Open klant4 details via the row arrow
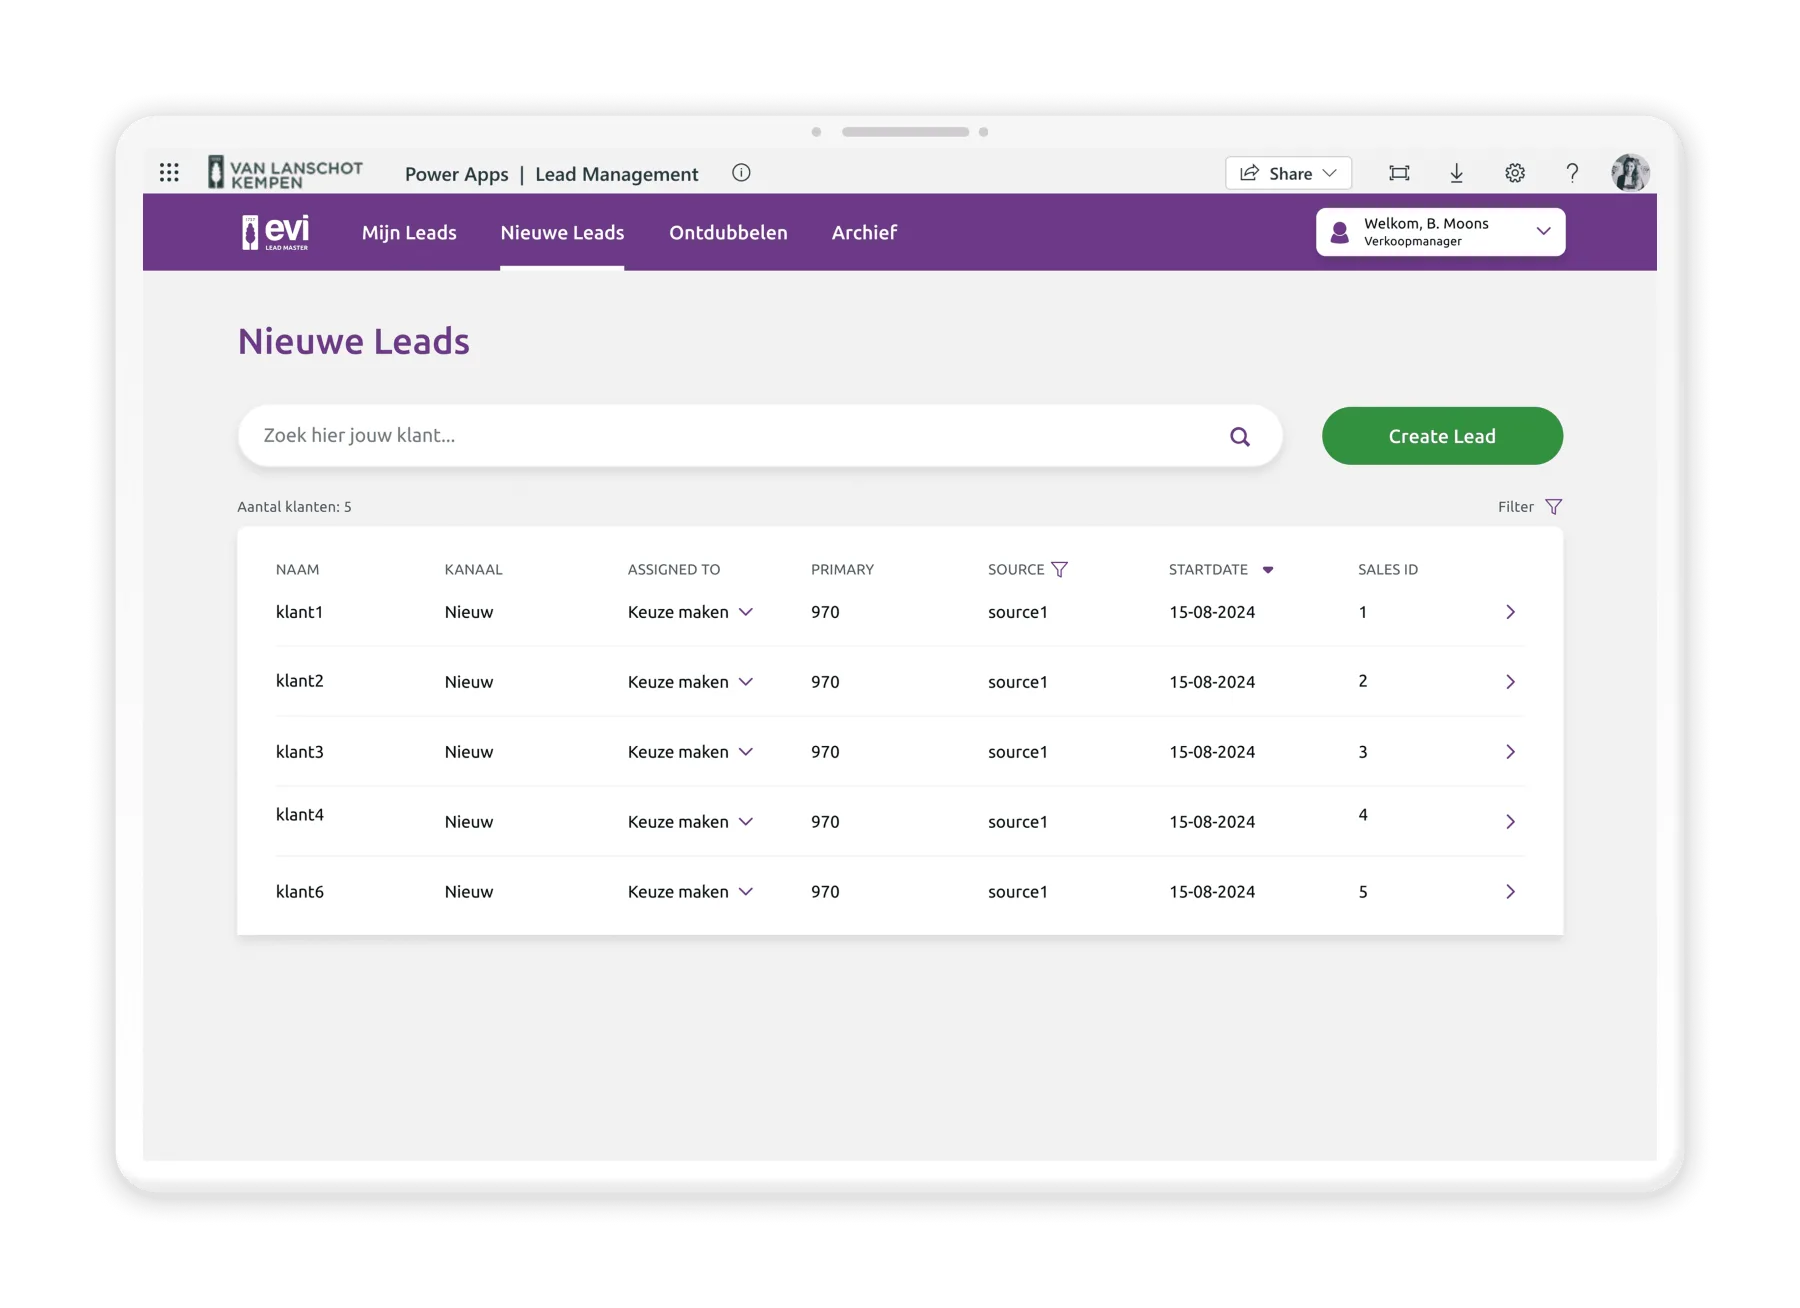This screenshot has width=1800, height=1308. pos(1510,822)
